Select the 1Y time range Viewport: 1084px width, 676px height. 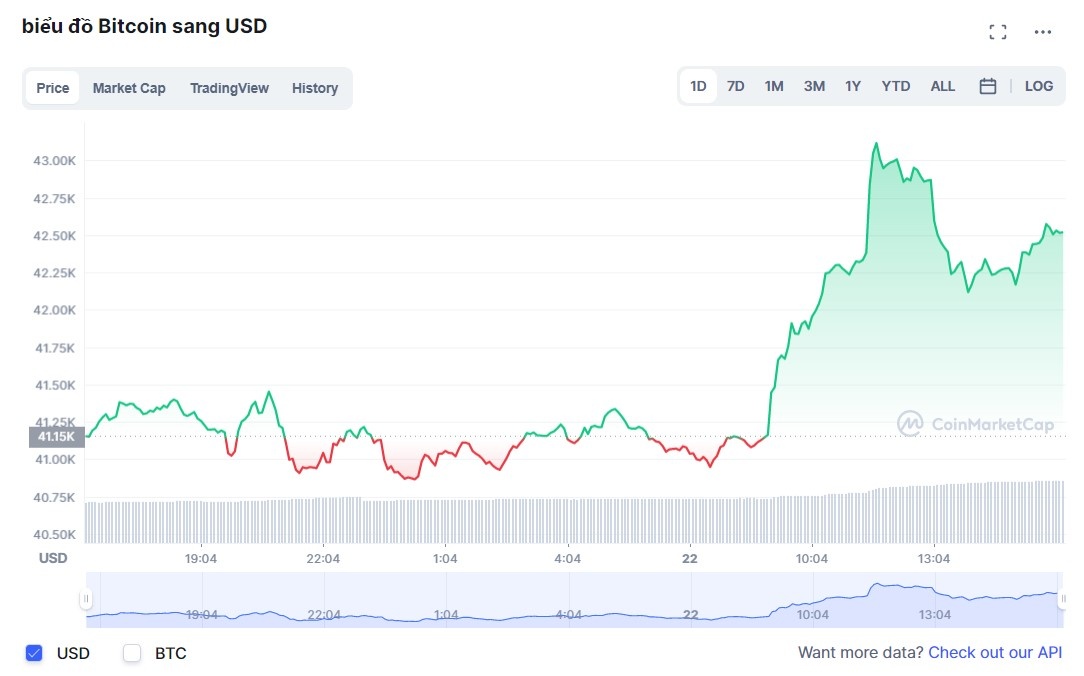[852, 86]
